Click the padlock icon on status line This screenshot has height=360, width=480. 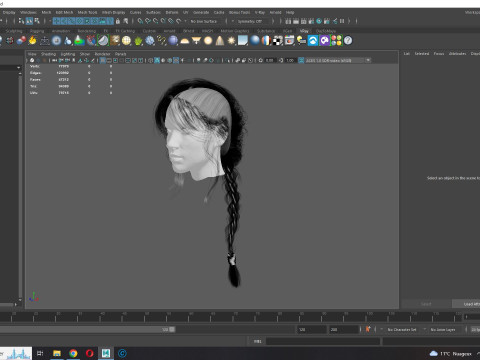118,21
